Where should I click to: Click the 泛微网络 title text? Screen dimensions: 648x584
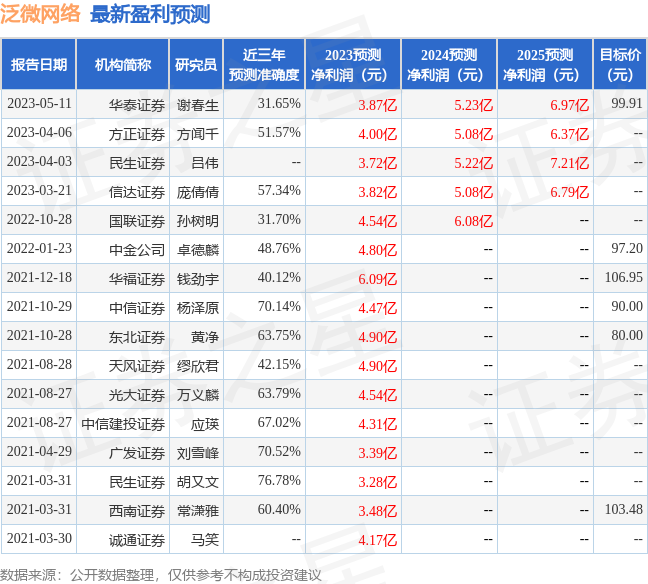pyautogui.click(x=40, y=14)
